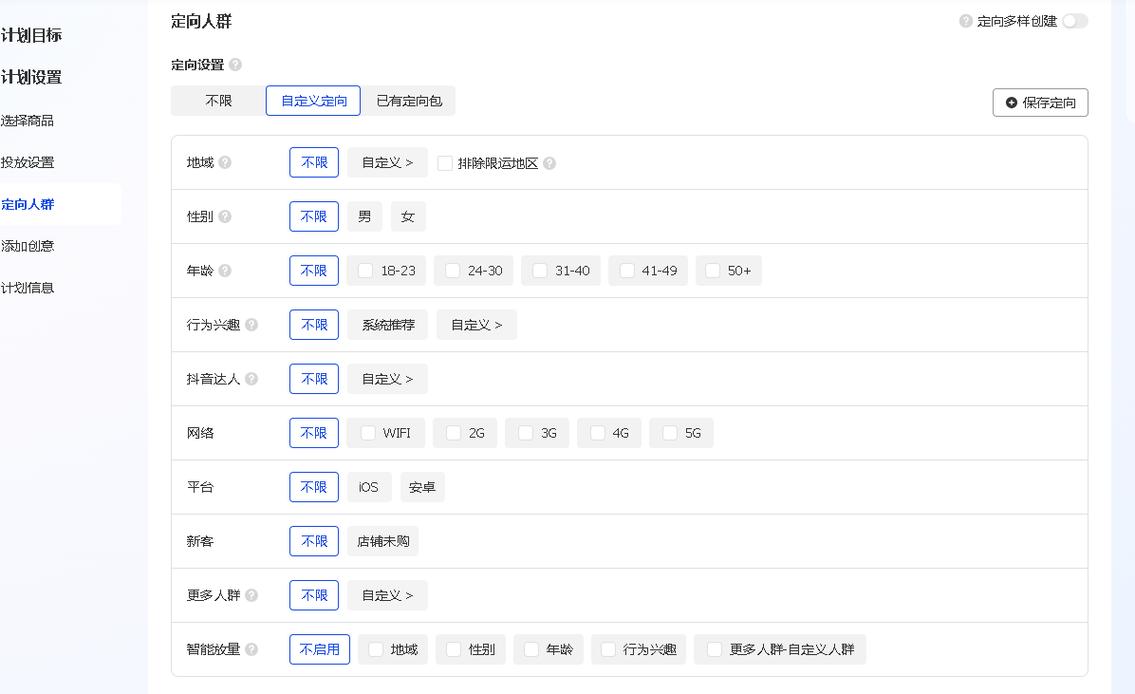Click help icon beside 性别 label
The image size is (1135, 694).
[x=225, y=216]
